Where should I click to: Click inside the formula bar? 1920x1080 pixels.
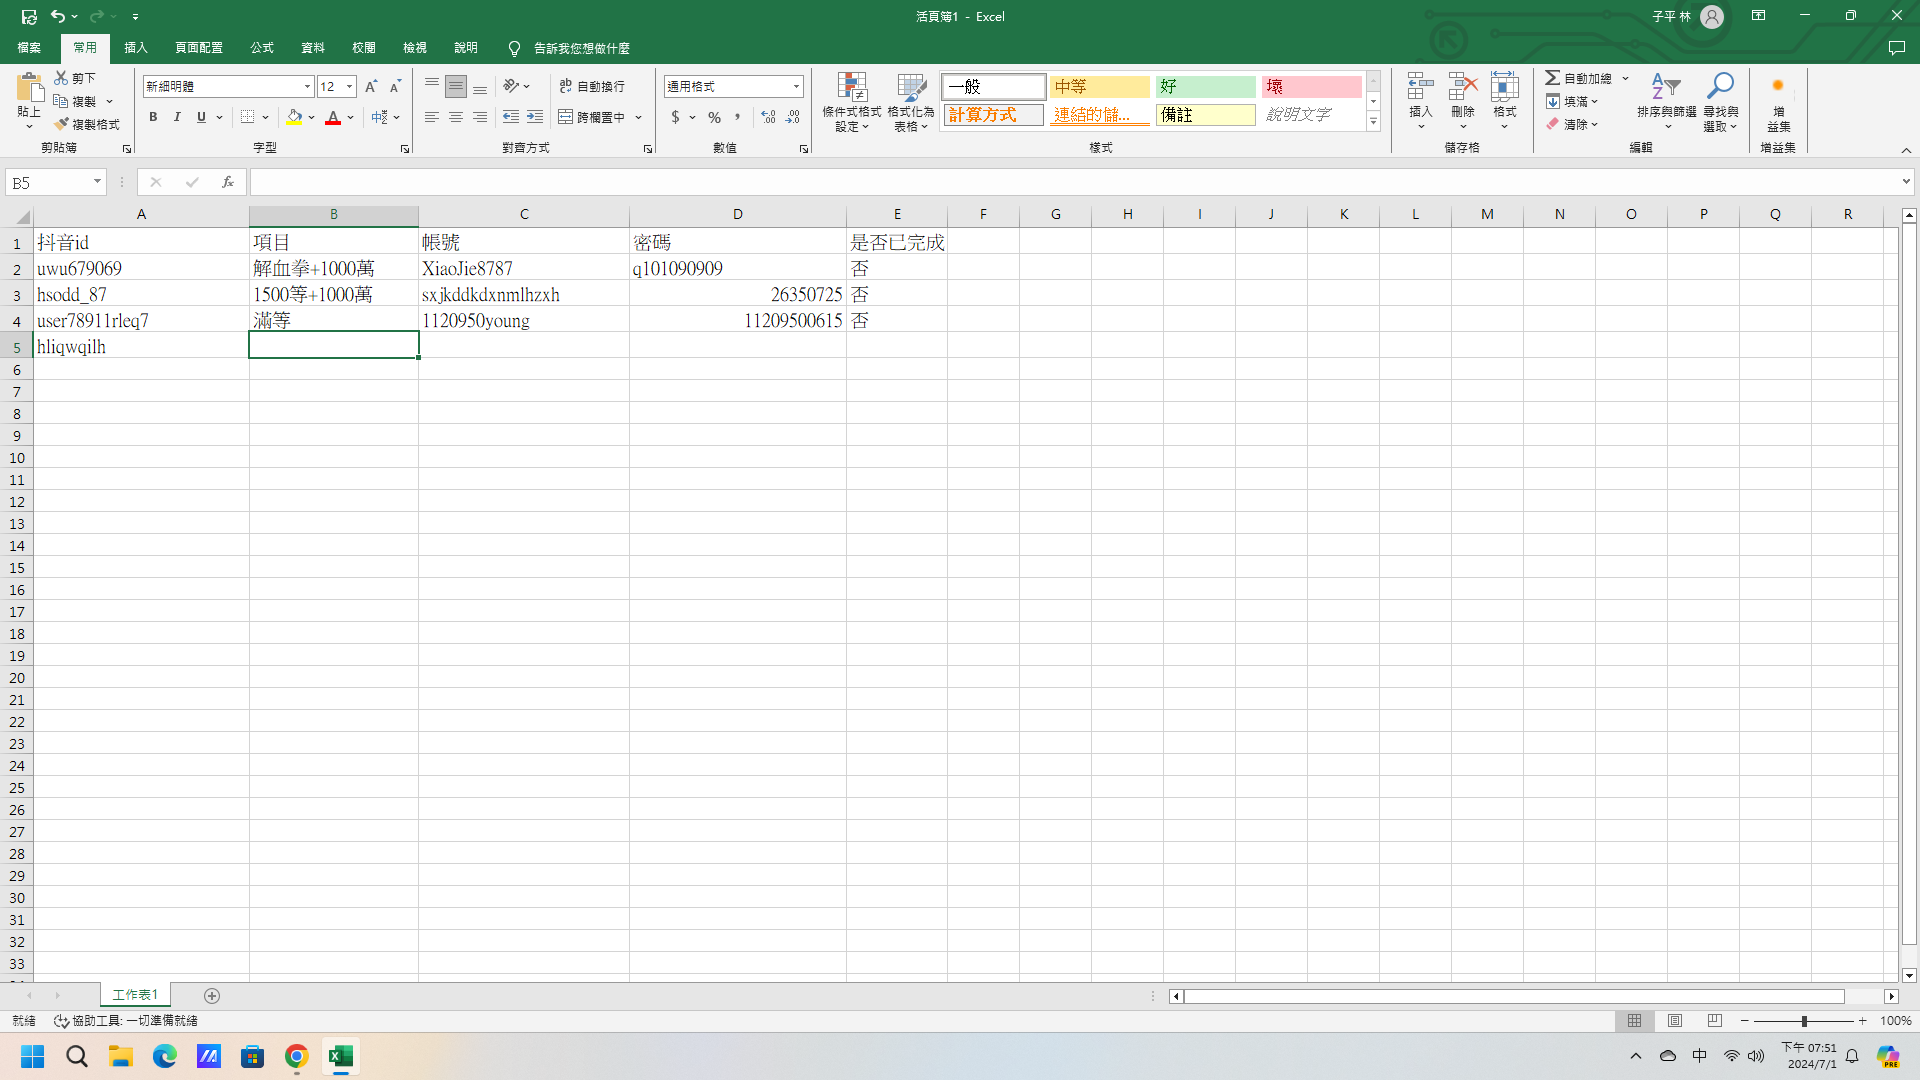point(1075,182)
